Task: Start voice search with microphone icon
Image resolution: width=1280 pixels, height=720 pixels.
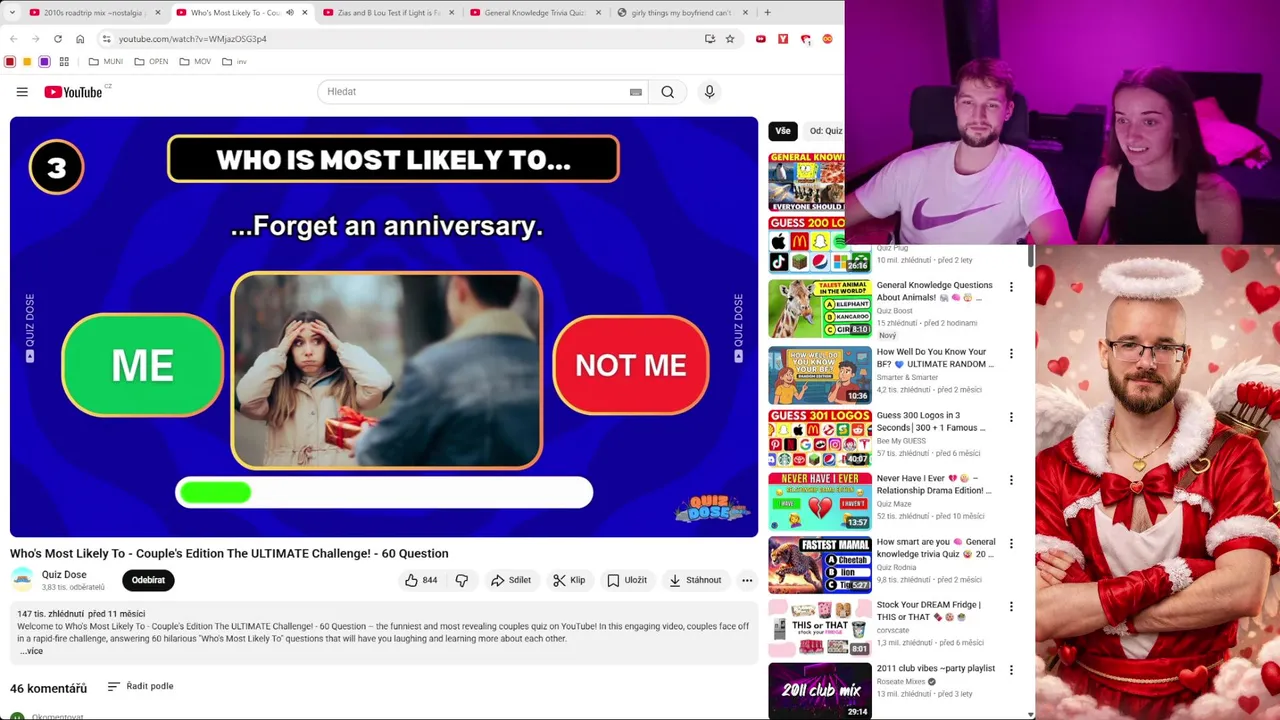Action: click(x=709, y=92)
